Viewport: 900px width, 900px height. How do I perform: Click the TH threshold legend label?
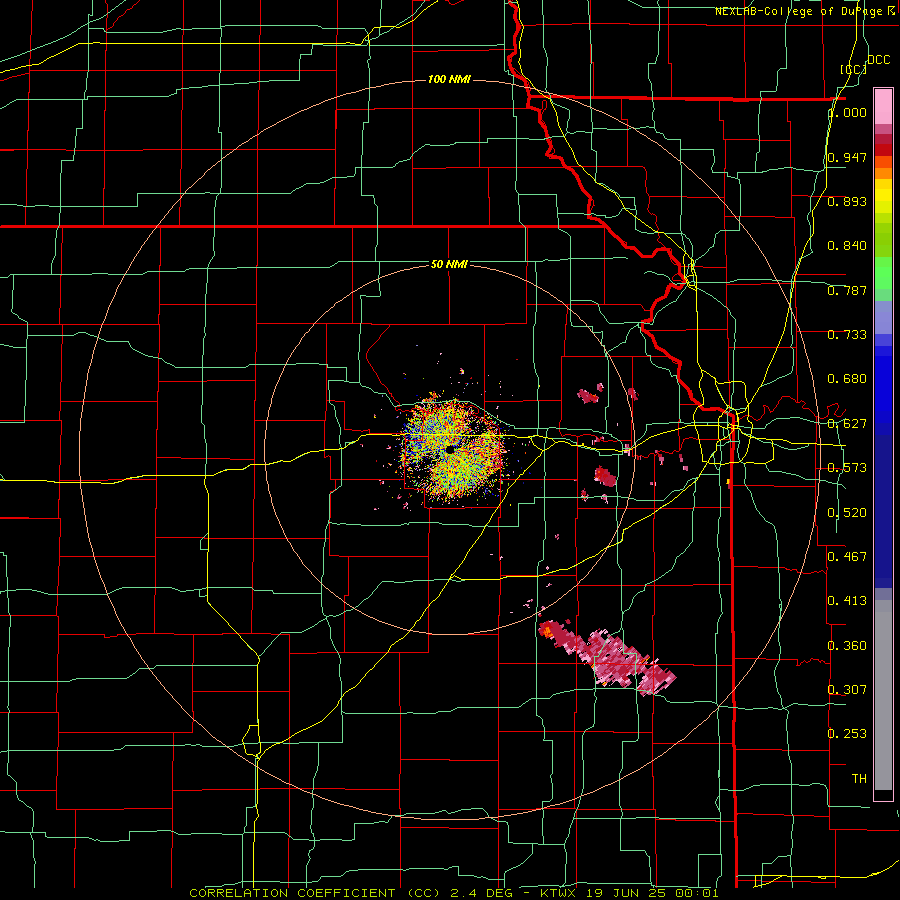[859, 778]
